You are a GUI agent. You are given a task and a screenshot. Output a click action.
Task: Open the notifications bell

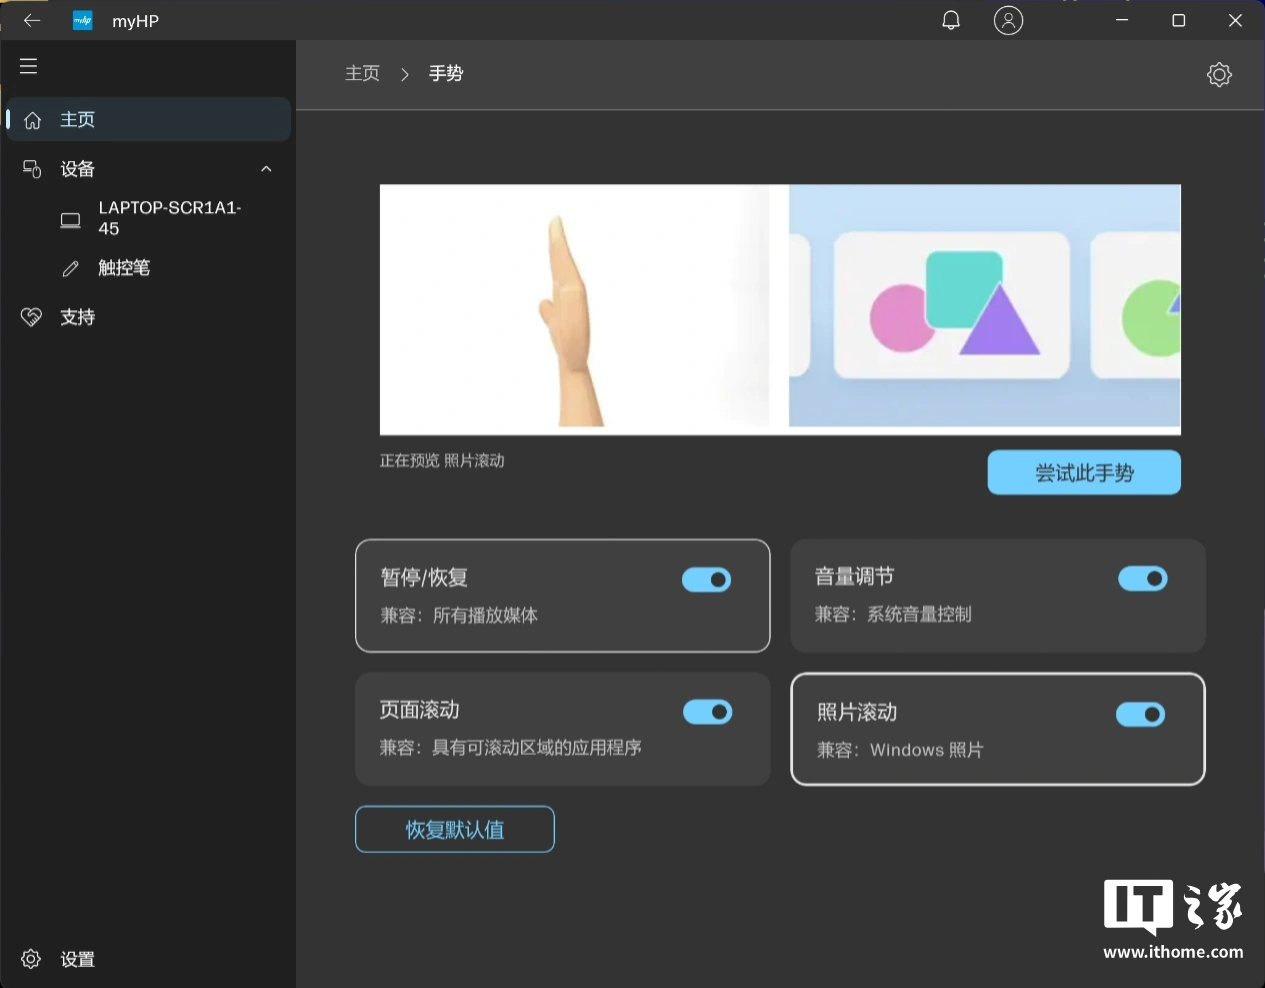tap(951, 20)
